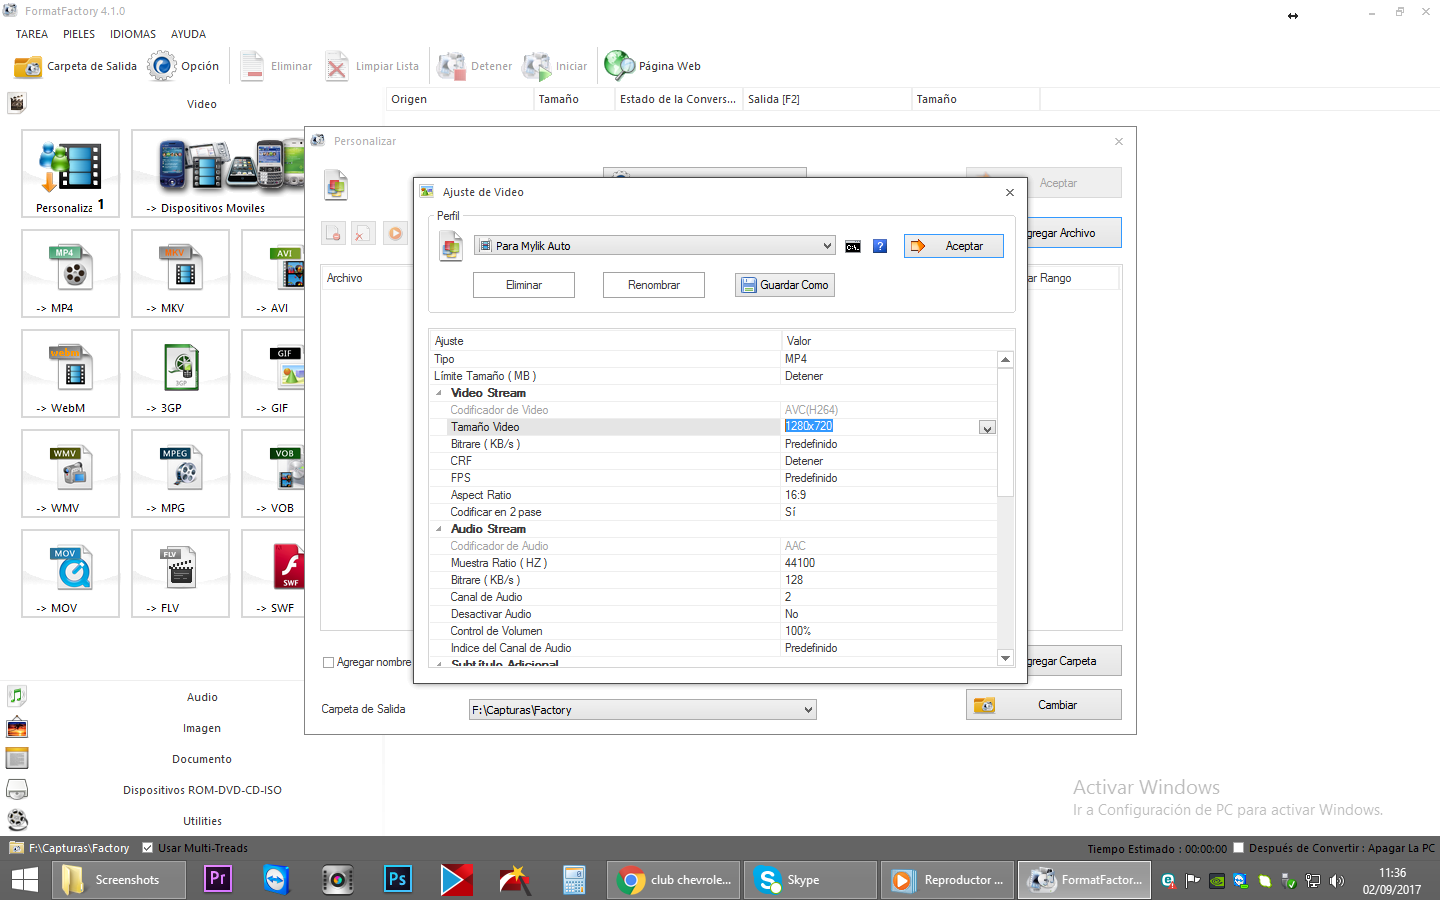Click the settings list scroll-down arrow
1440x900 pixels.
click(1005, 658)
